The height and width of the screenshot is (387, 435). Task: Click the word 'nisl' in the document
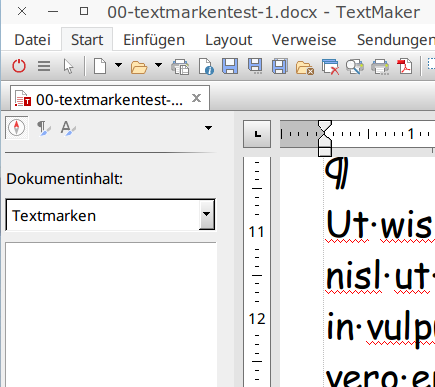pyautogui.click(x=354, y=276)
